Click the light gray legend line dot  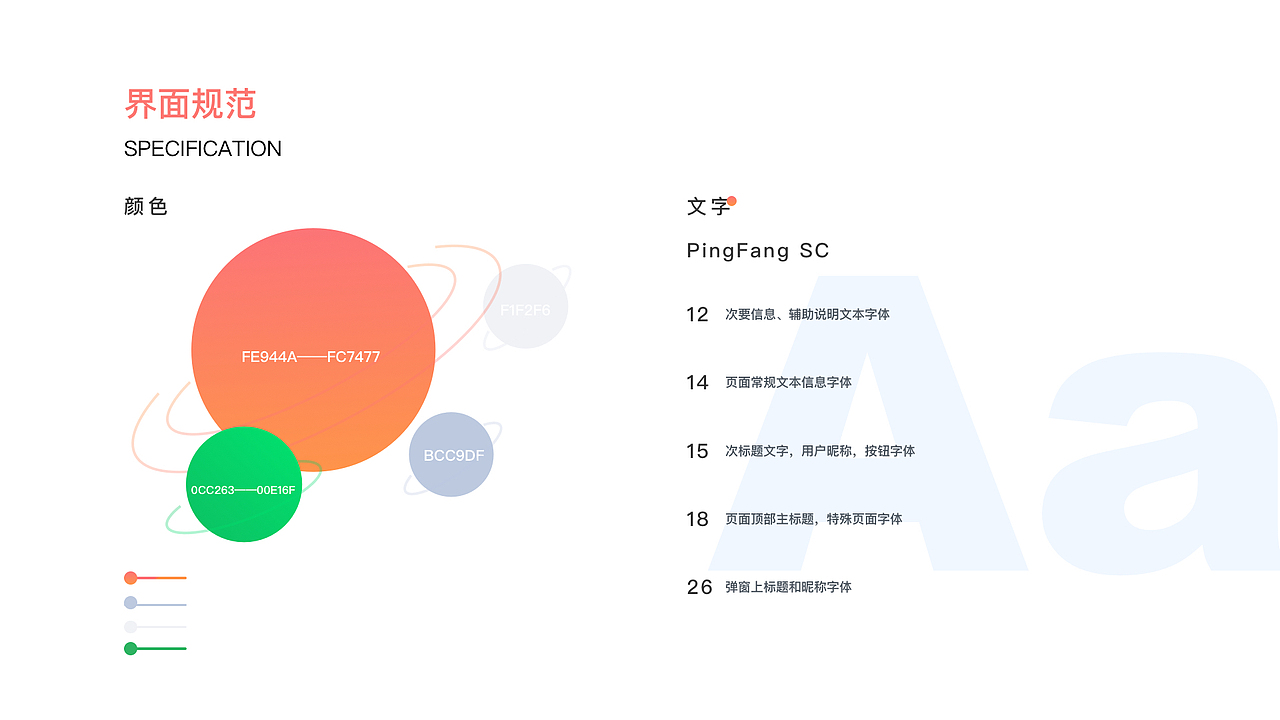tap(130, 627)
